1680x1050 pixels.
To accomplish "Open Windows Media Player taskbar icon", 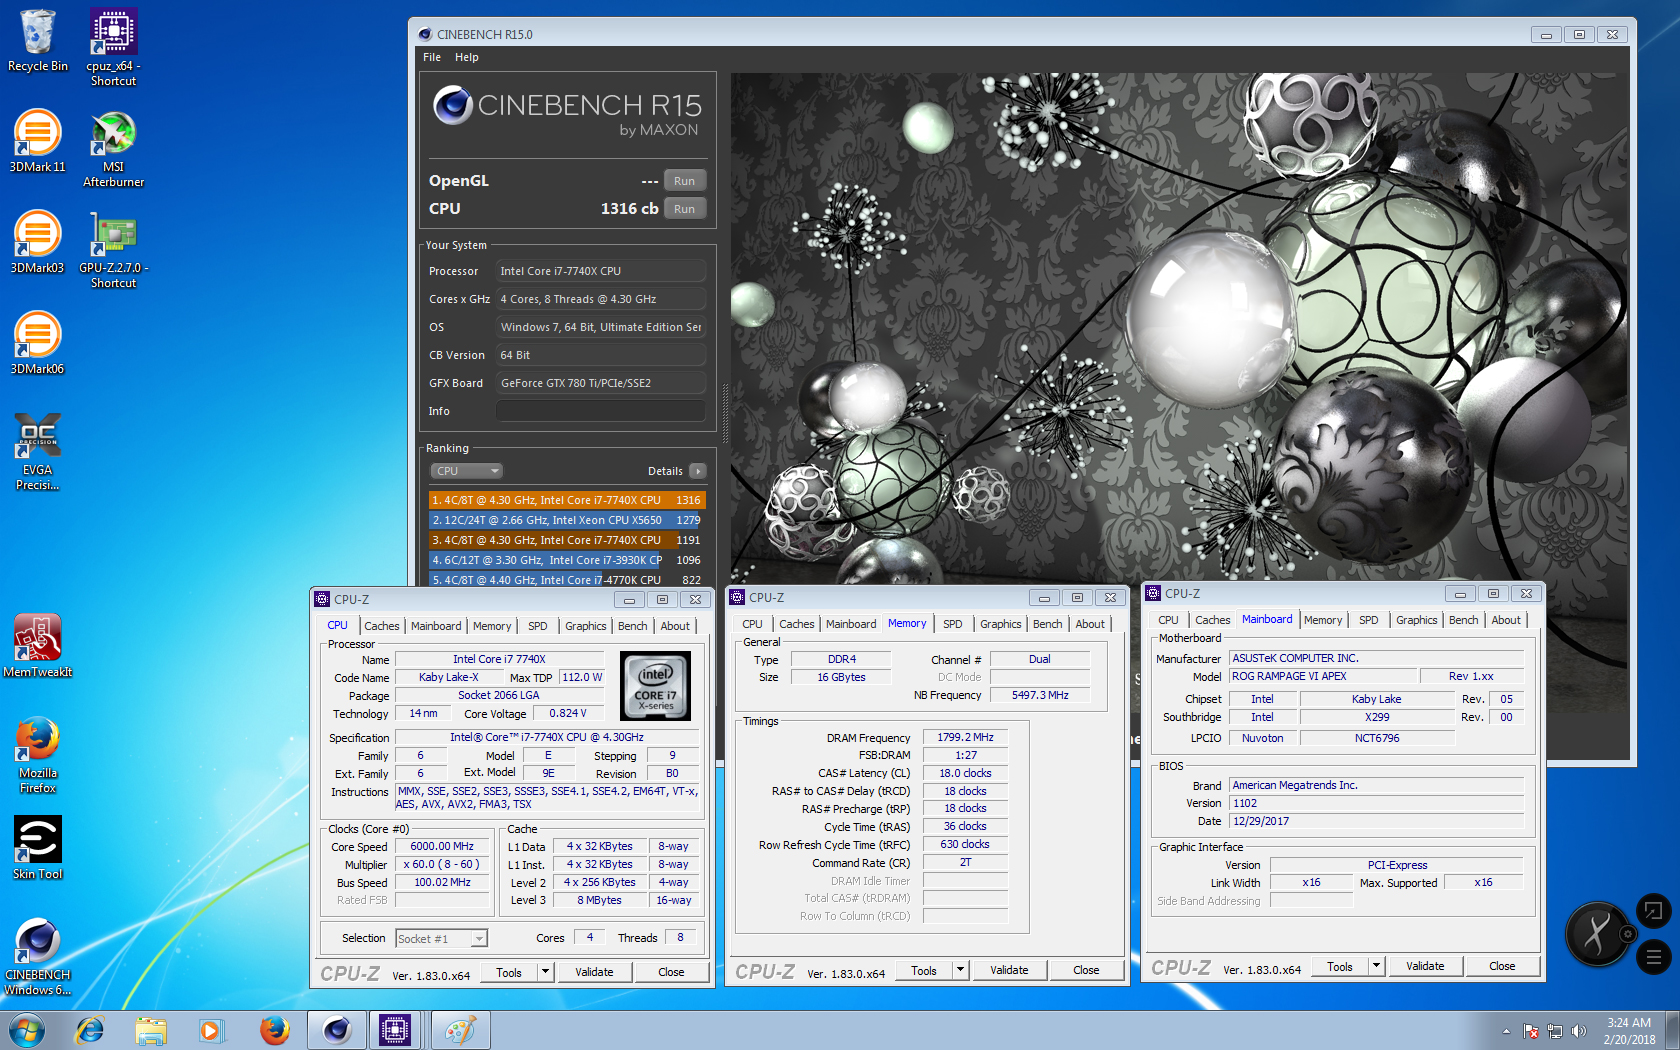I will pos(211,1030).
